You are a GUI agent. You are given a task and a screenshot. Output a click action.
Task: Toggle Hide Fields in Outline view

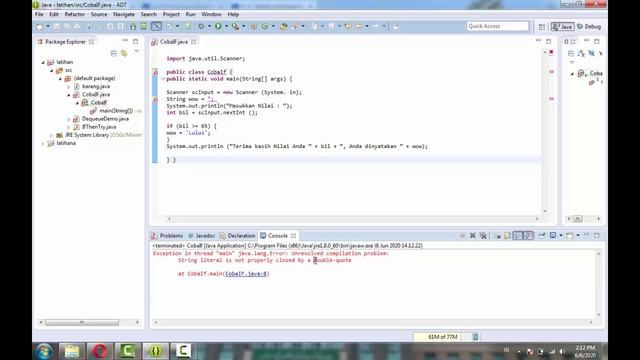click(591, 53)
